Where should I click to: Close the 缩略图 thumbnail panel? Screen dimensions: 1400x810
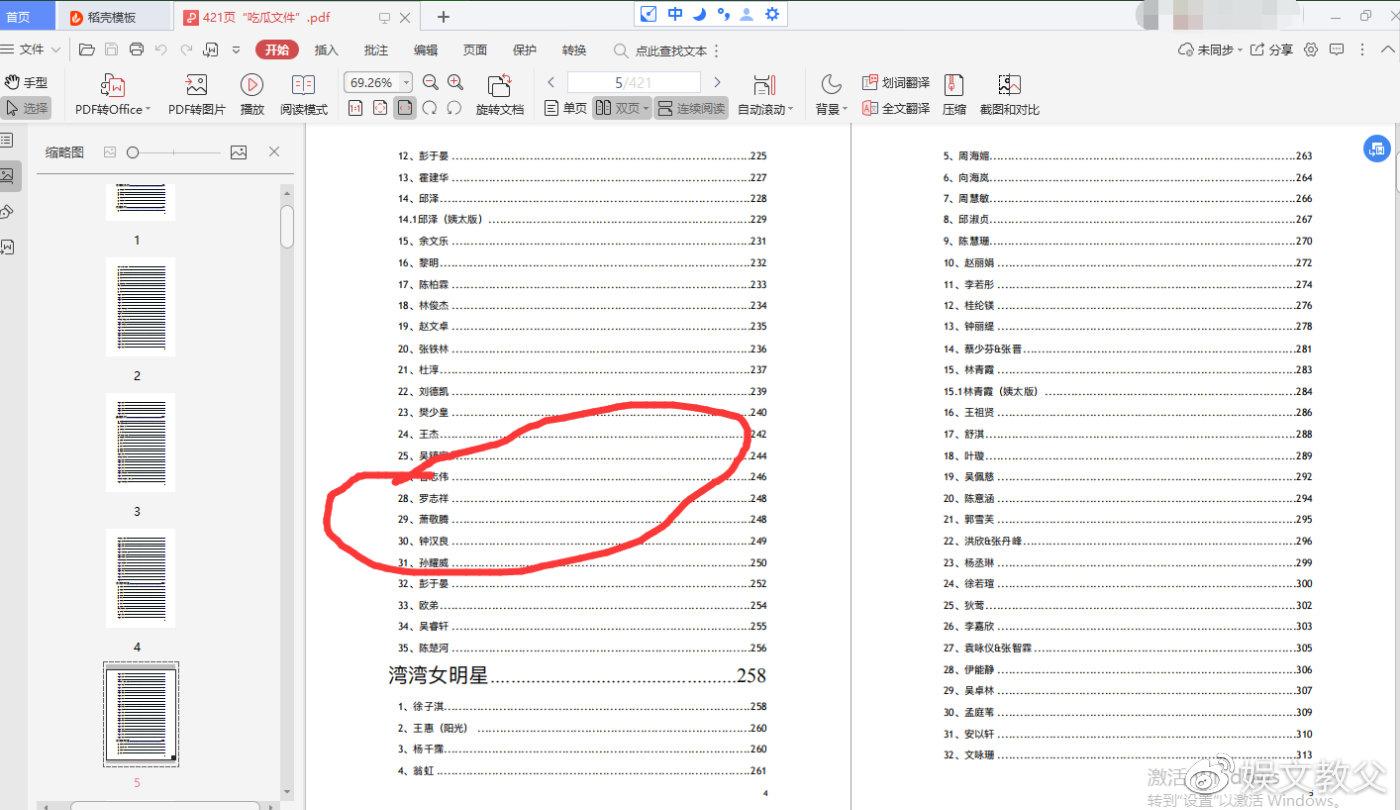pyautogui.click(x=274, y=152)
